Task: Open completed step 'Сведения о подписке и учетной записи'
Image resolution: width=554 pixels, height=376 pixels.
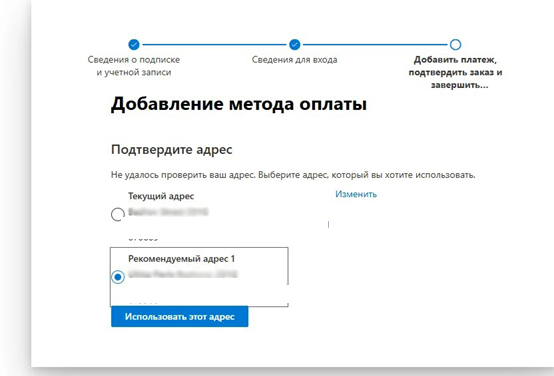Action: [134, 45]
